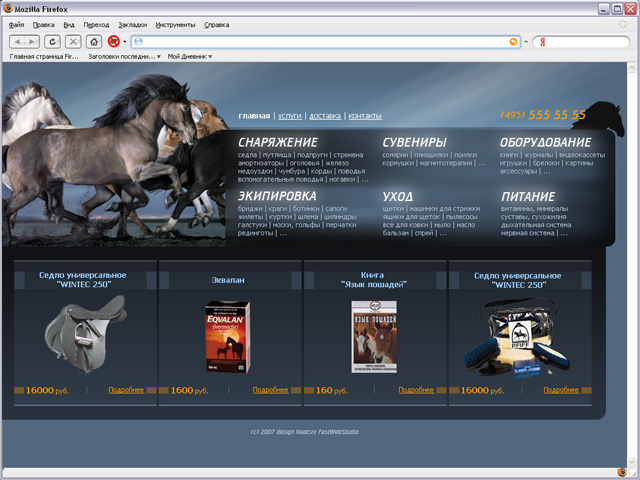
Task: Click the (495) 555 55 55 phone number
Action: click(x=543, y=115)
